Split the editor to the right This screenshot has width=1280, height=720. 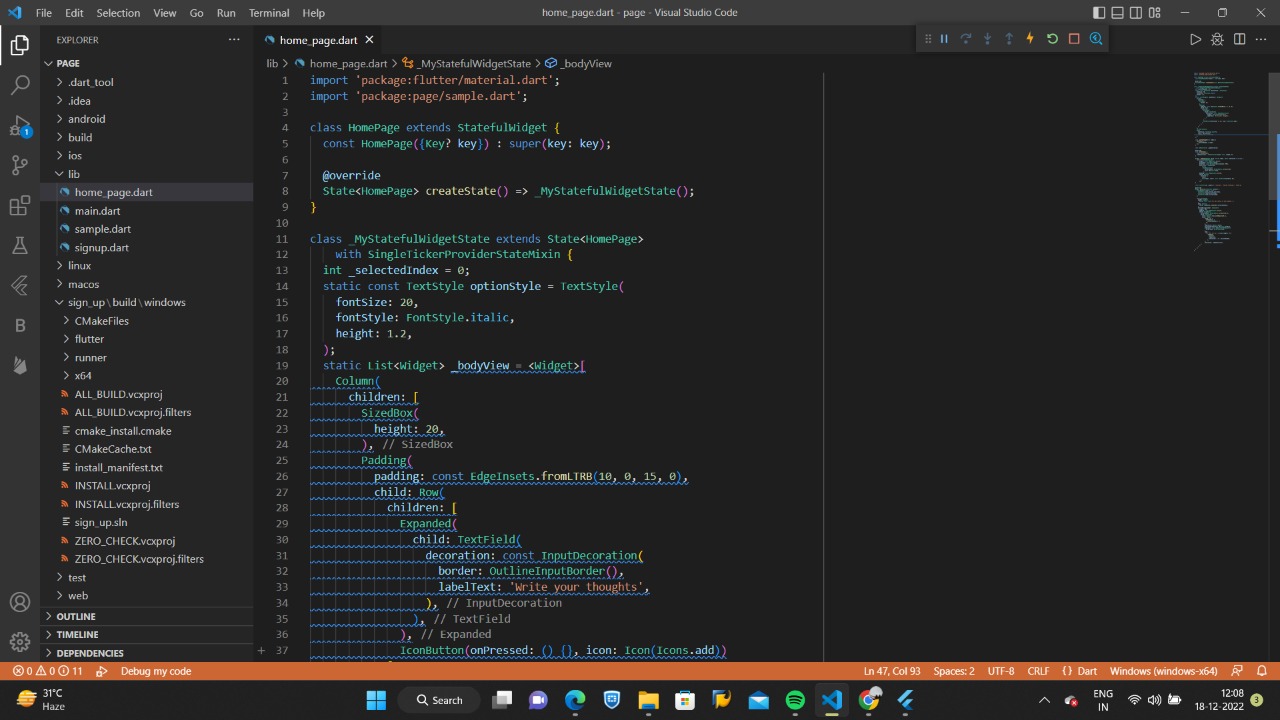point(1239,39)
